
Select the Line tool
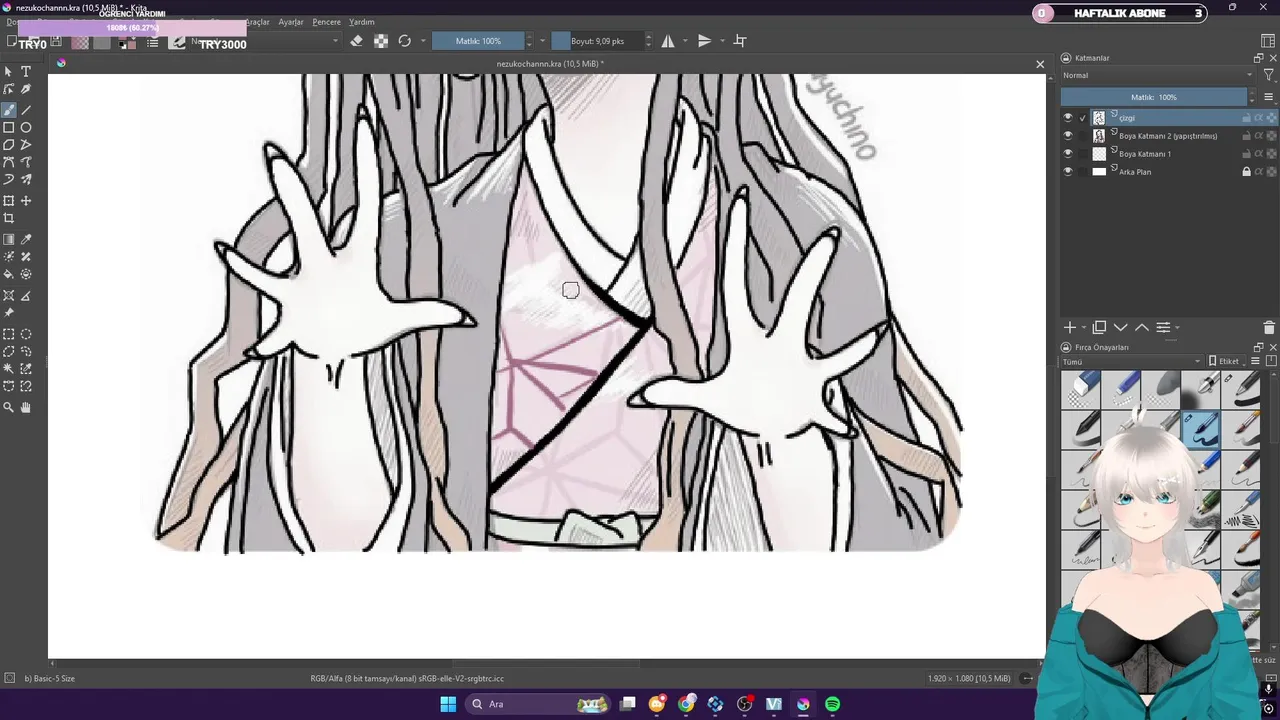[26, 110]
